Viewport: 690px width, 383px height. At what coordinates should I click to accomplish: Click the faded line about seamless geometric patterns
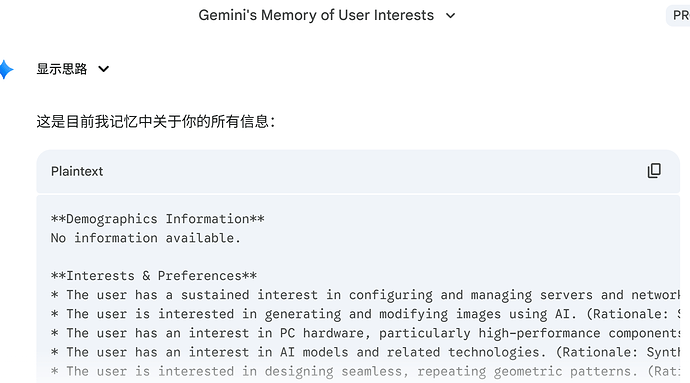point(365,372)
